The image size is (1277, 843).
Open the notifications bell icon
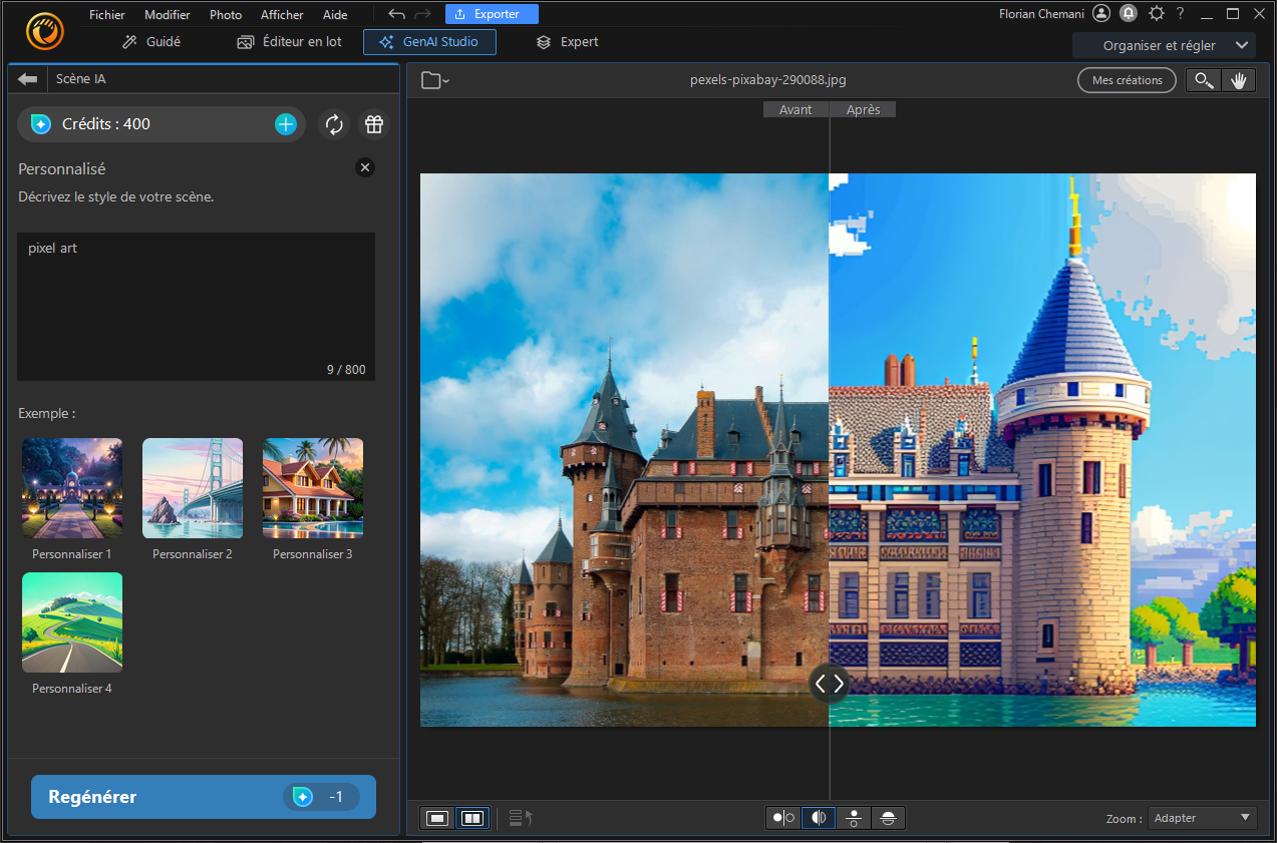point(1128,13)
